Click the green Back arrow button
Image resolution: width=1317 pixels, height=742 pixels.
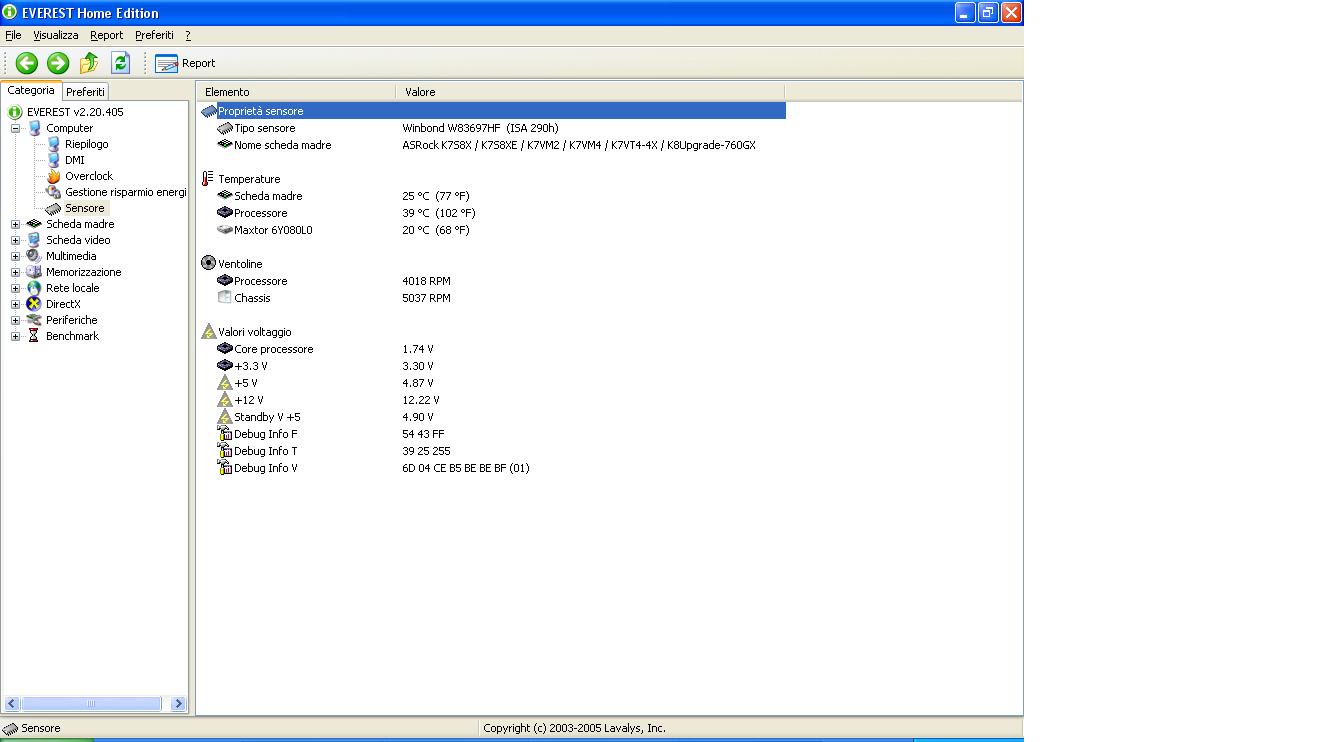point(27,63)
